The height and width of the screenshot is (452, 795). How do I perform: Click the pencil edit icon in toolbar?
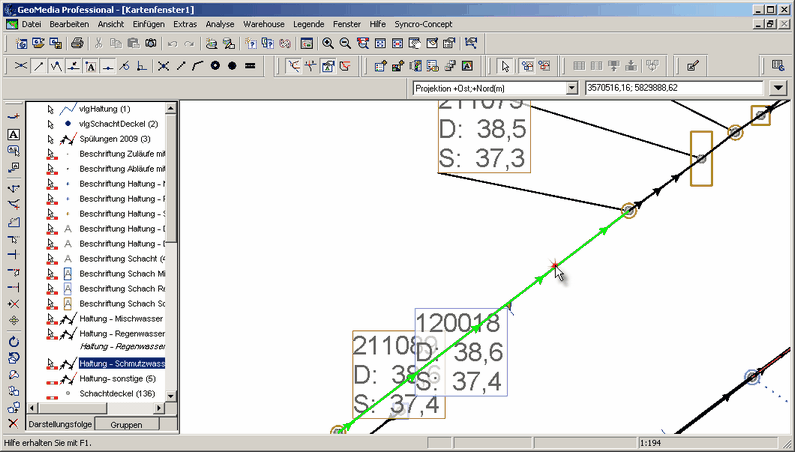point(692,66)
